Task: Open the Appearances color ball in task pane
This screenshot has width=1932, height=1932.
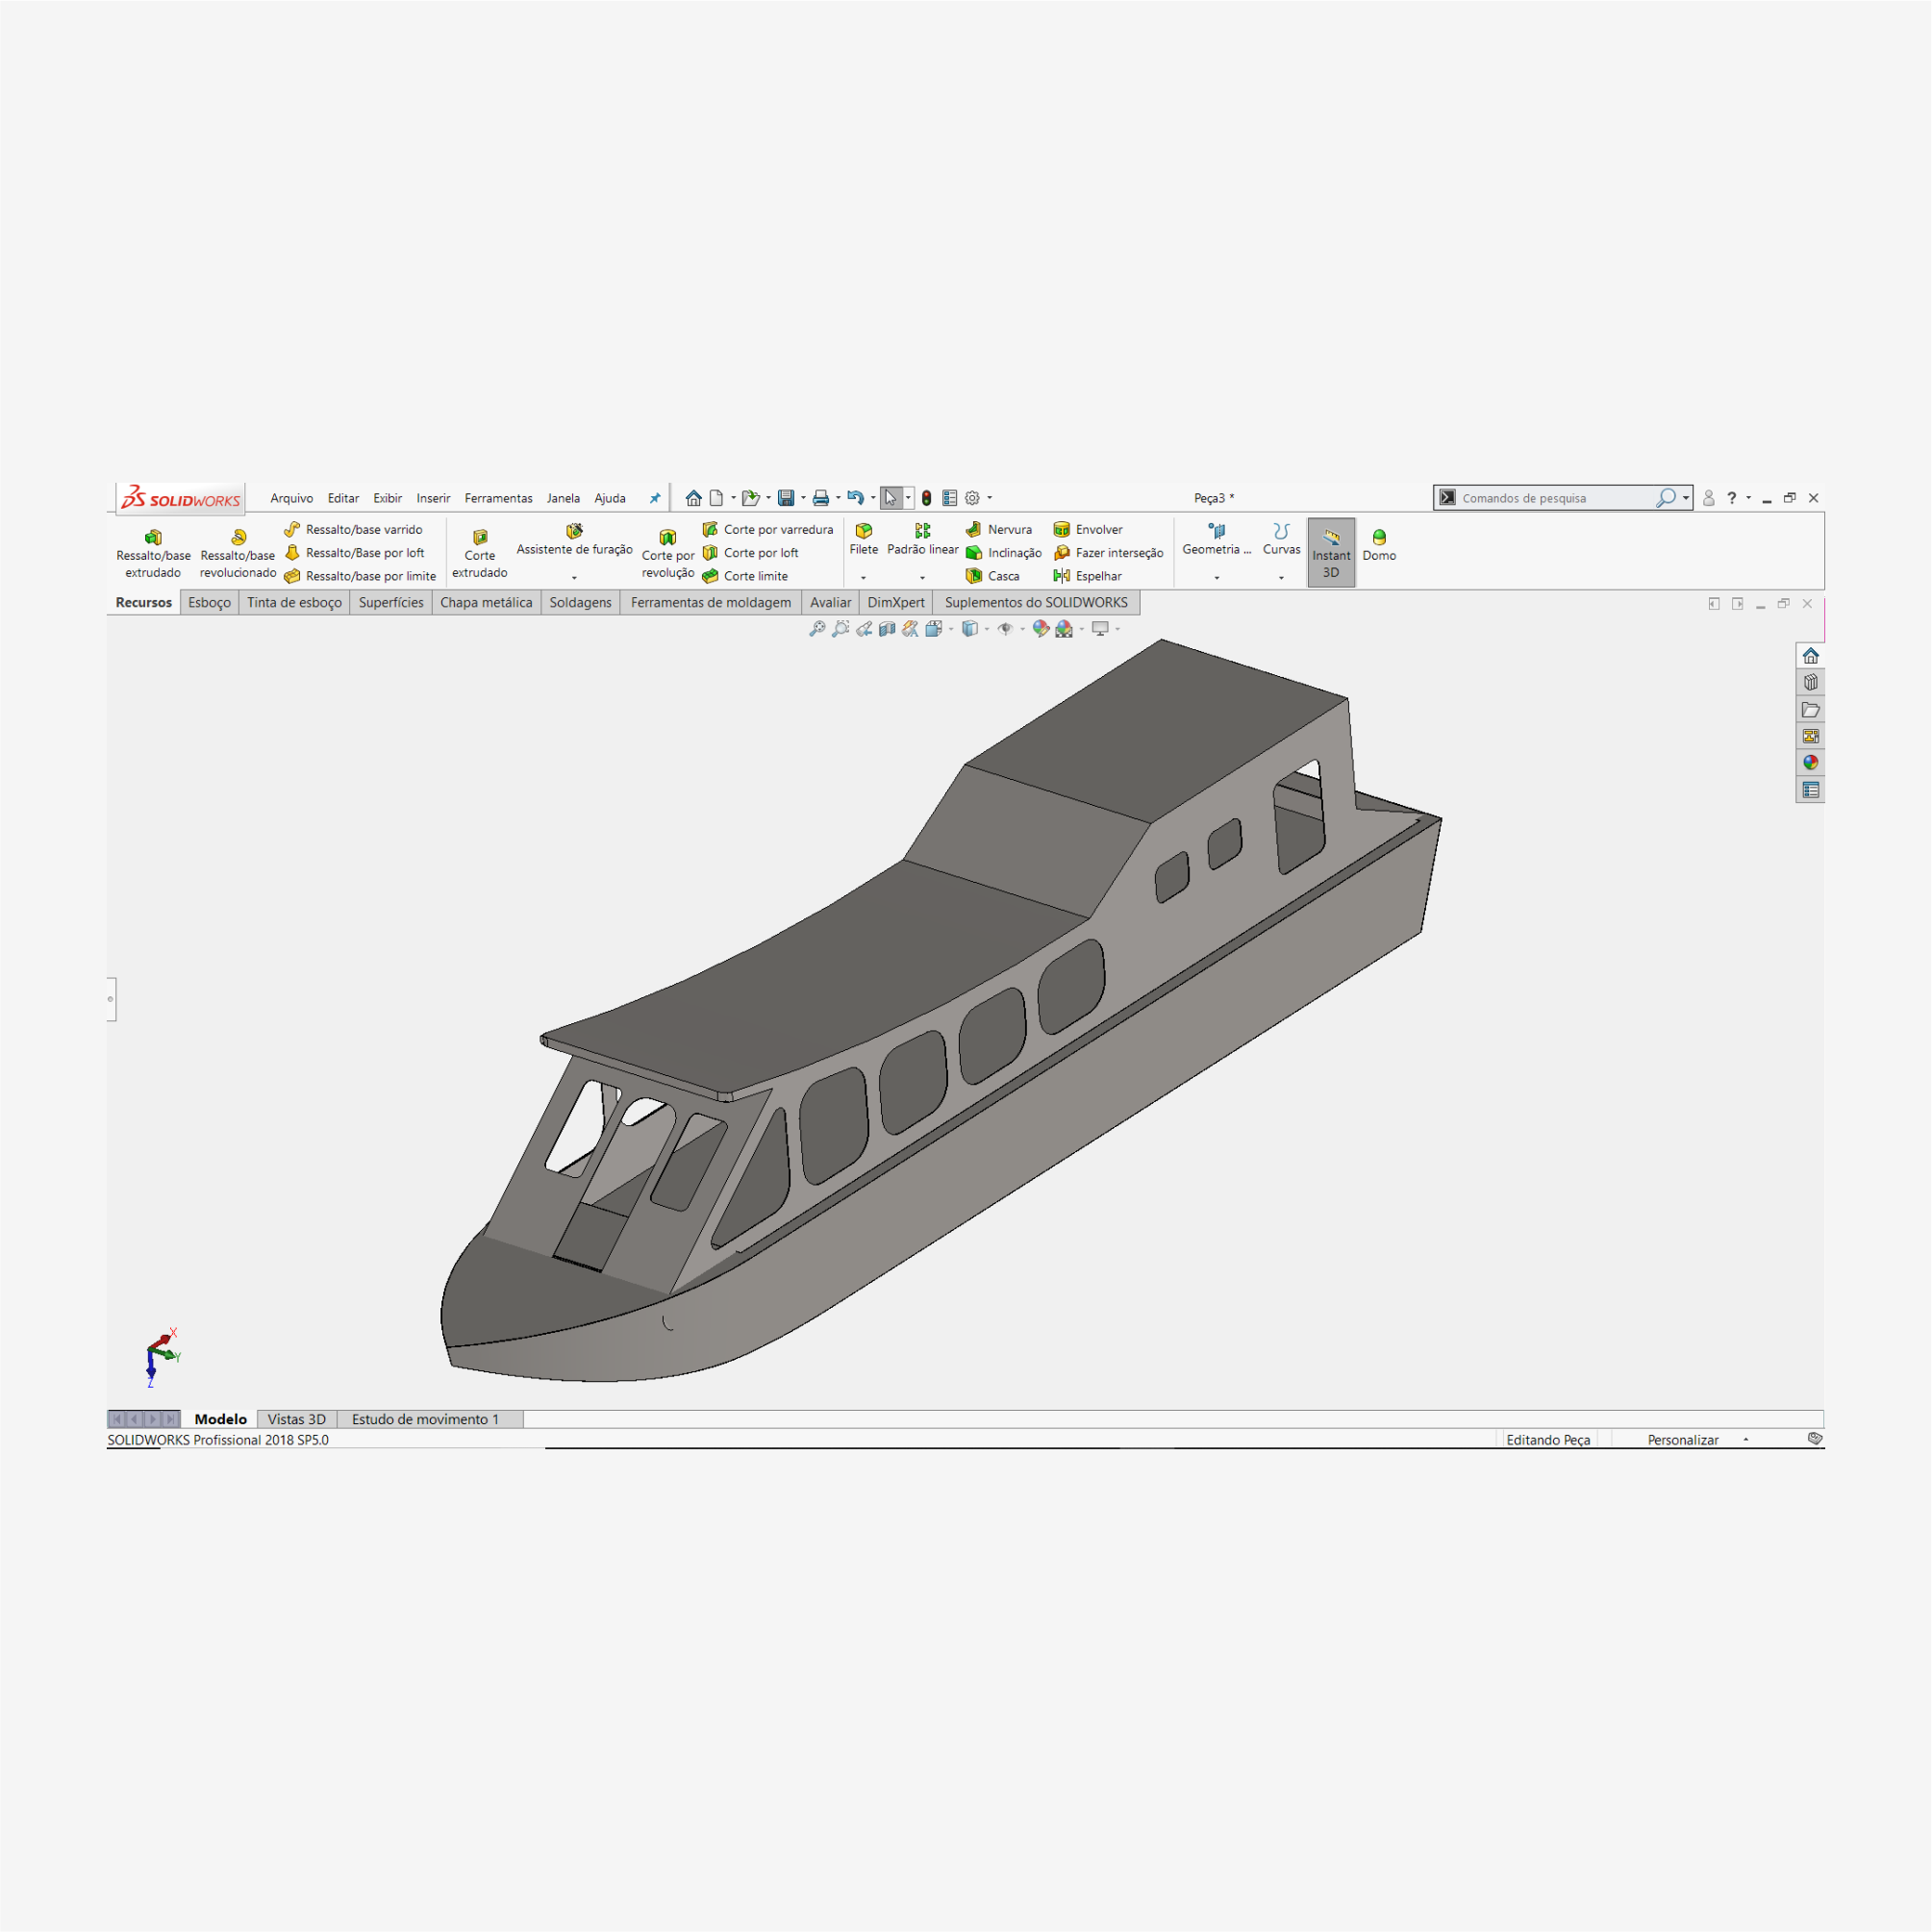Action: pyautogui.click(x=1810, y=762)
